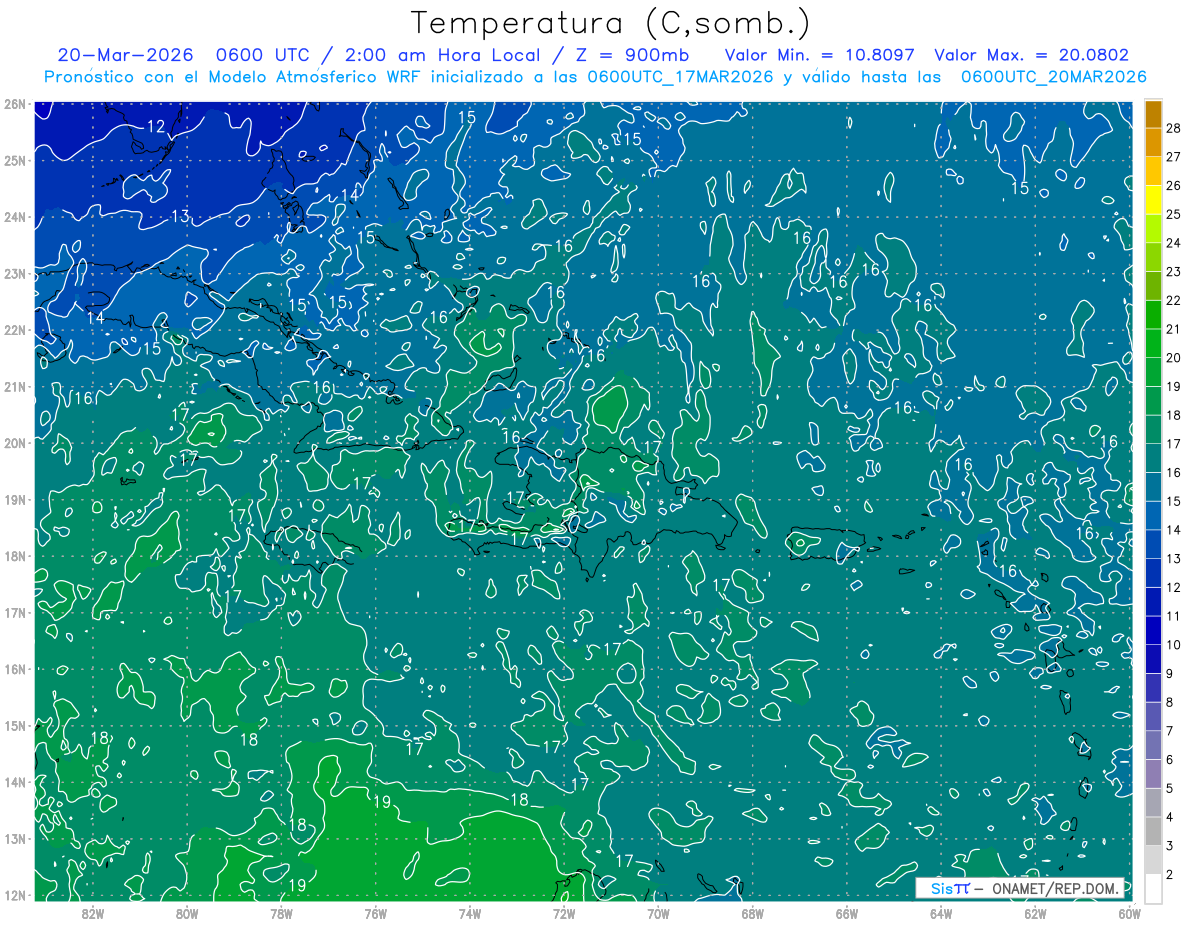Click the "15N" latitude axis label

coord(14,725)
